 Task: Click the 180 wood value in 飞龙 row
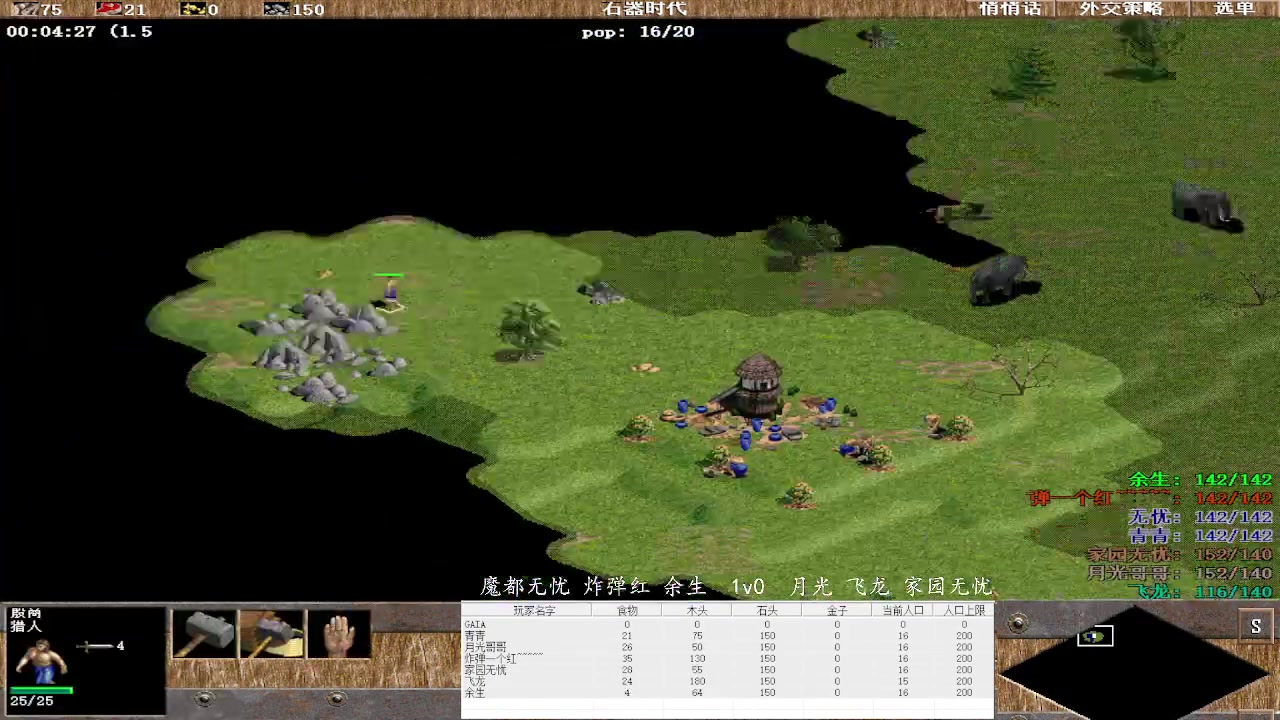click(x=697, y=681)
